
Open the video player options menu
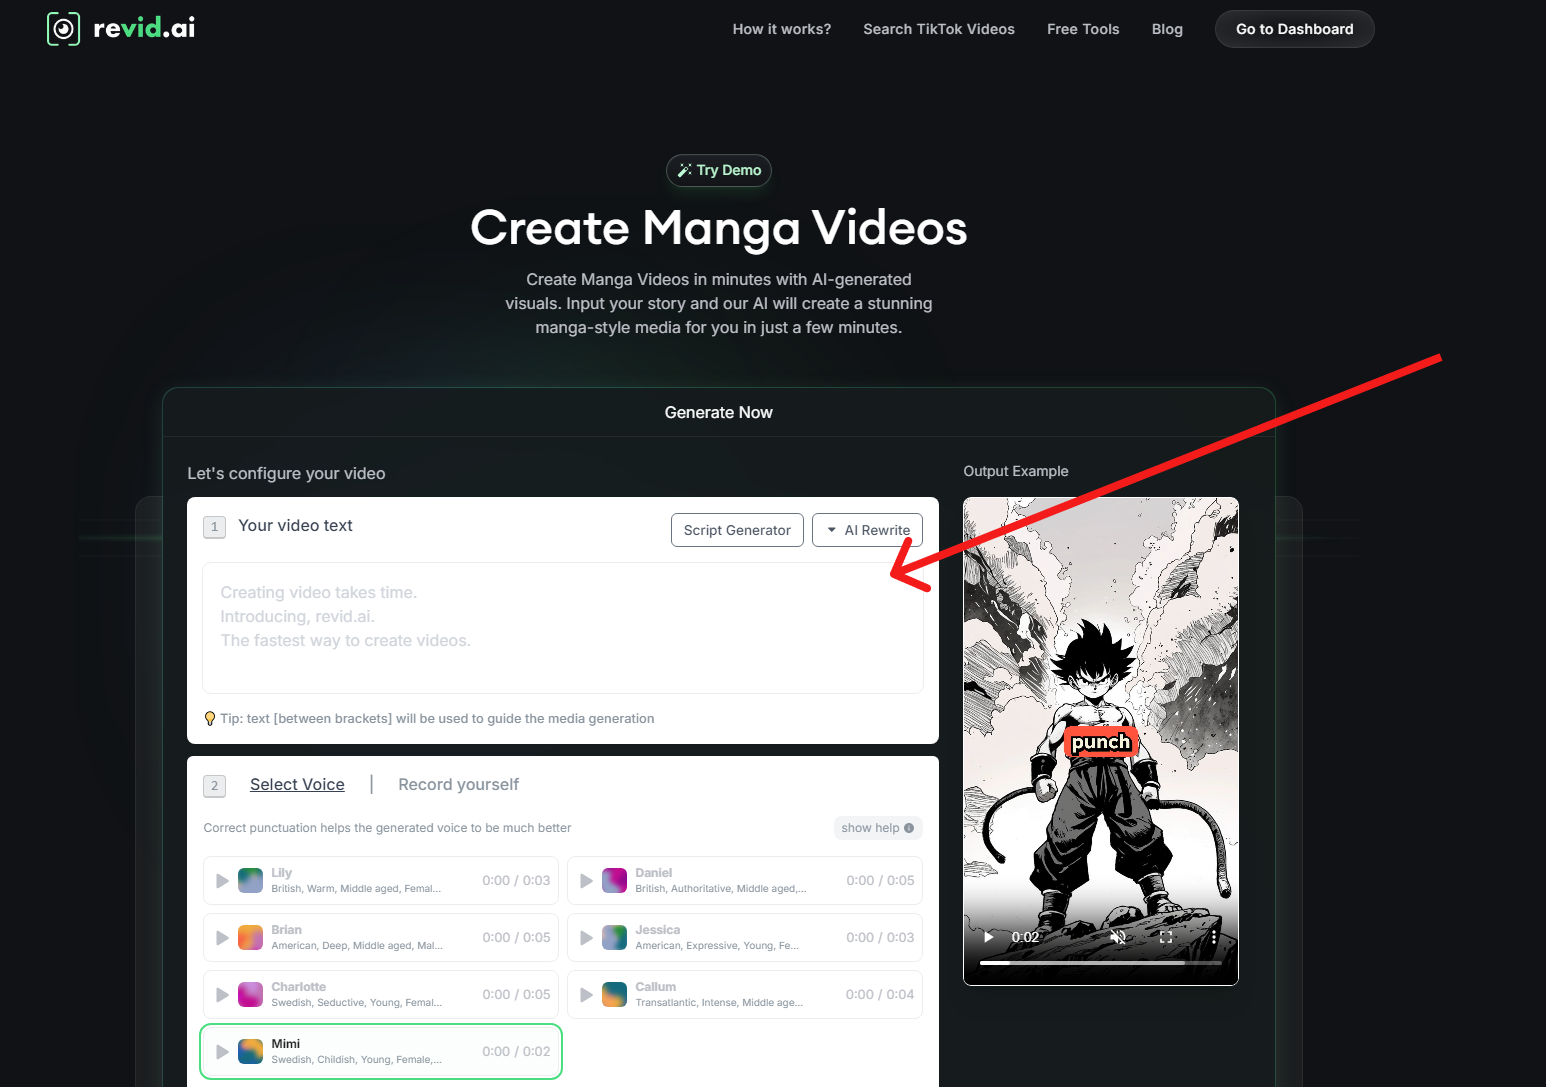point(1215,936)
